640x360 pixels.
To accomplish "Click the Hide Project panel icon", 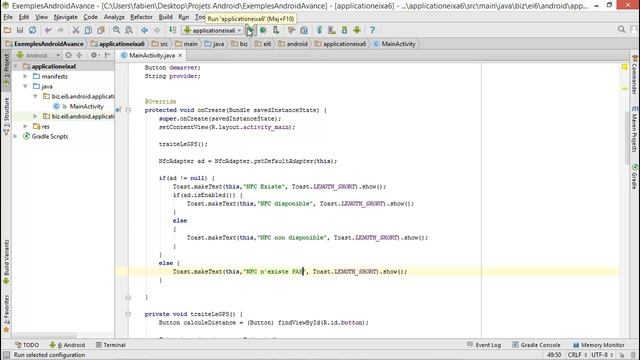I will 107,55.
